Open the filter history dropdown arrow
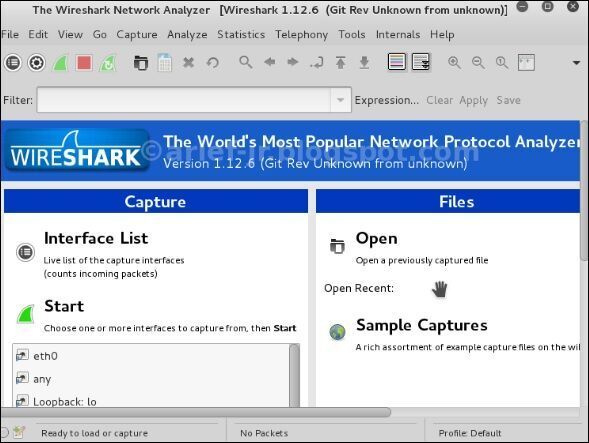589x443 pixels. (x=340, y=100)
